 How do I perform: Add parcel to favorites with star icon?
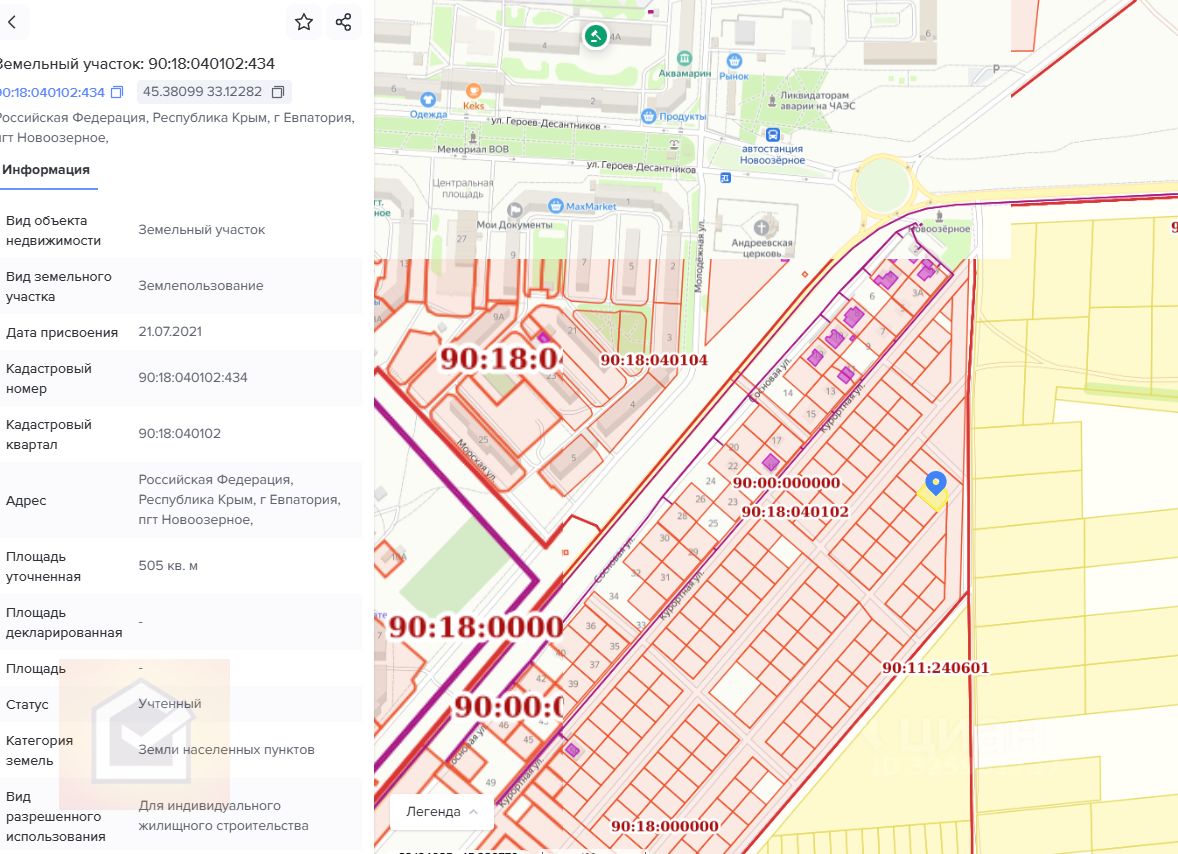[304, 22]
